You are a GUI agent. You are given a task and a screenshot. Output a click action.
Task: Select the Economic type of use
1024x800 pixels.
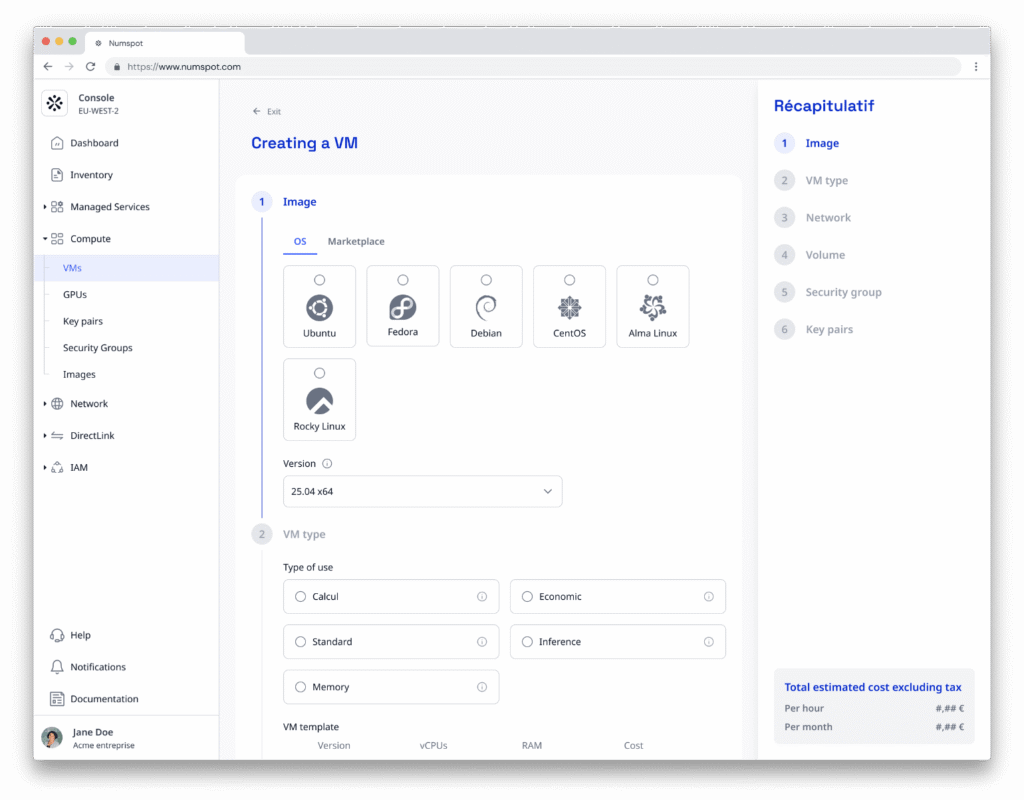point(528,597)
